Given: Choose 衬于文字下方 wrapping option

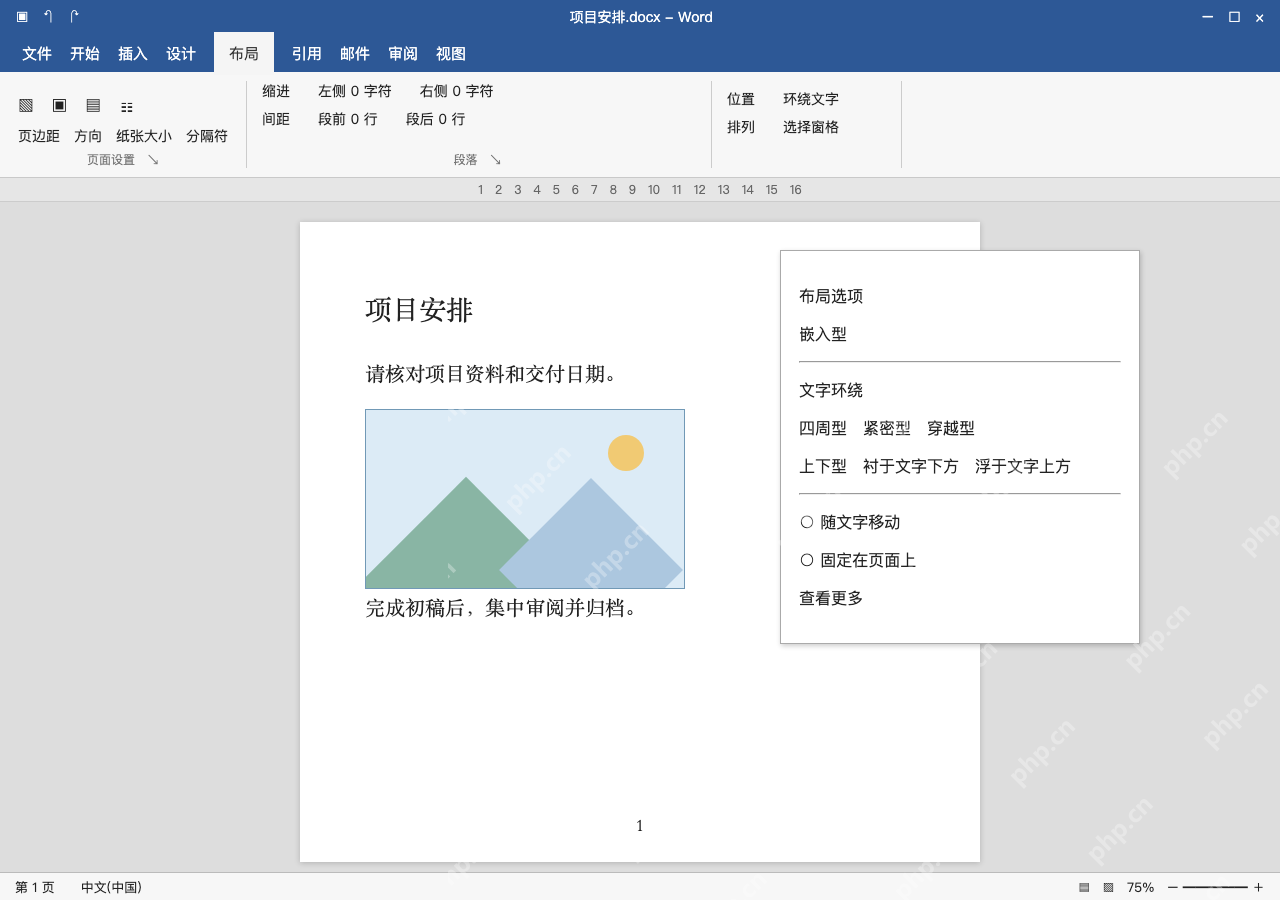Looking at the screenshot, I should pos(911,466).
